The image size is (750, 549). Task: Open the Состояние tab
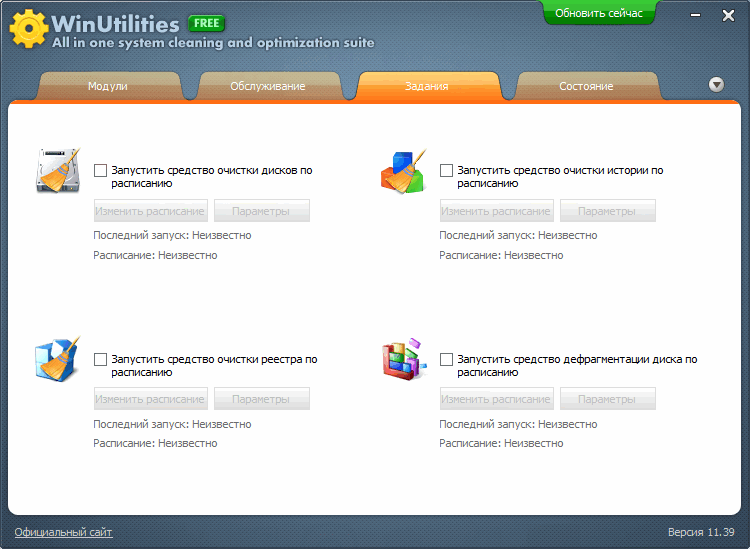coord(586,86)
